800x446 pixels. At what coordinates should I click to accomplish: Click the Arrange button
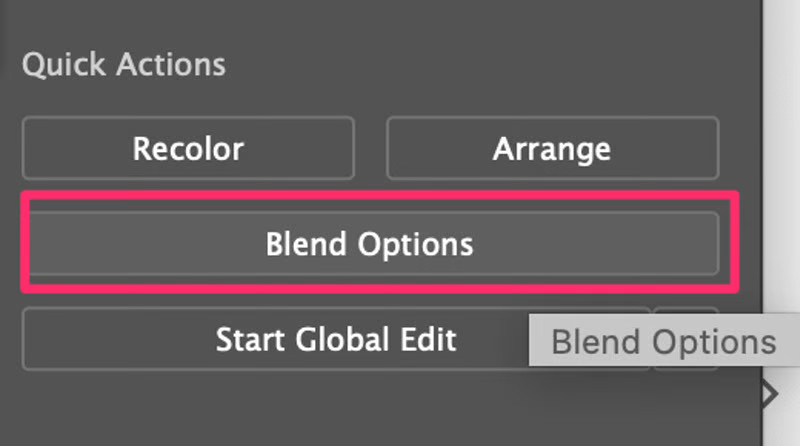(552, 149)
